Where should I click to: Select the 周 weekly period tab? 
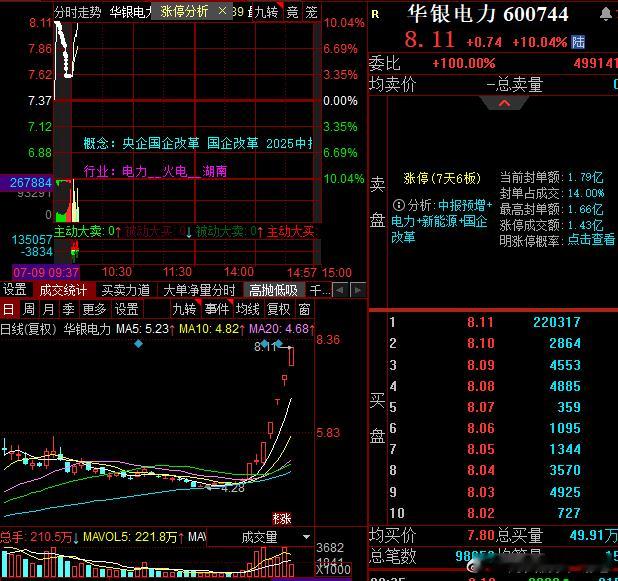click(x=28, y=309)
